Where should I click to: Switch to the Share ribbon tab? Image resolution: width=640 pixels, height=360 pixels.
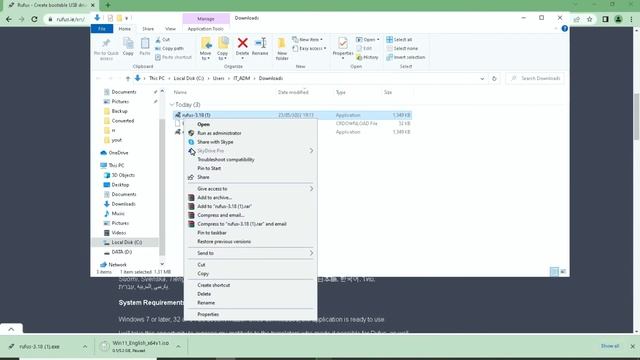click(x=148, y=29)
